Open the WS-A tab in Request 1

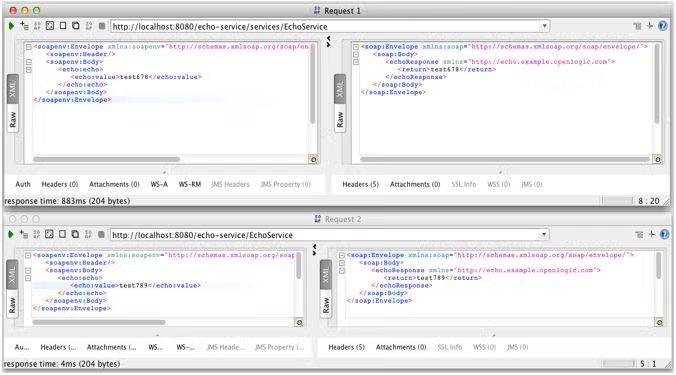(x=159, y=184)
